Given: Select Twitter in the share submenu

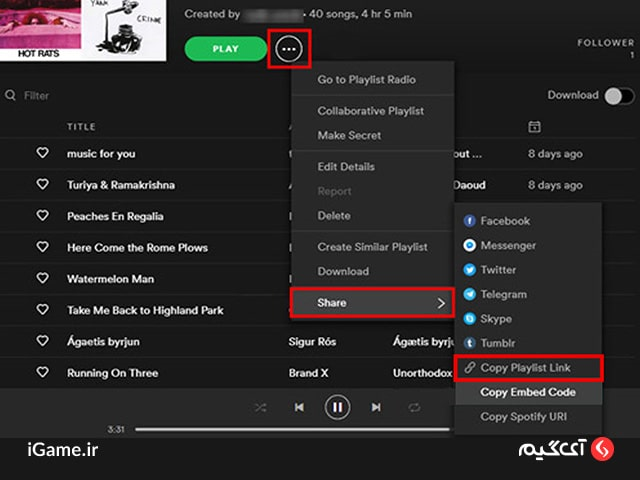Looking at the screenshot, I should 490,270.
